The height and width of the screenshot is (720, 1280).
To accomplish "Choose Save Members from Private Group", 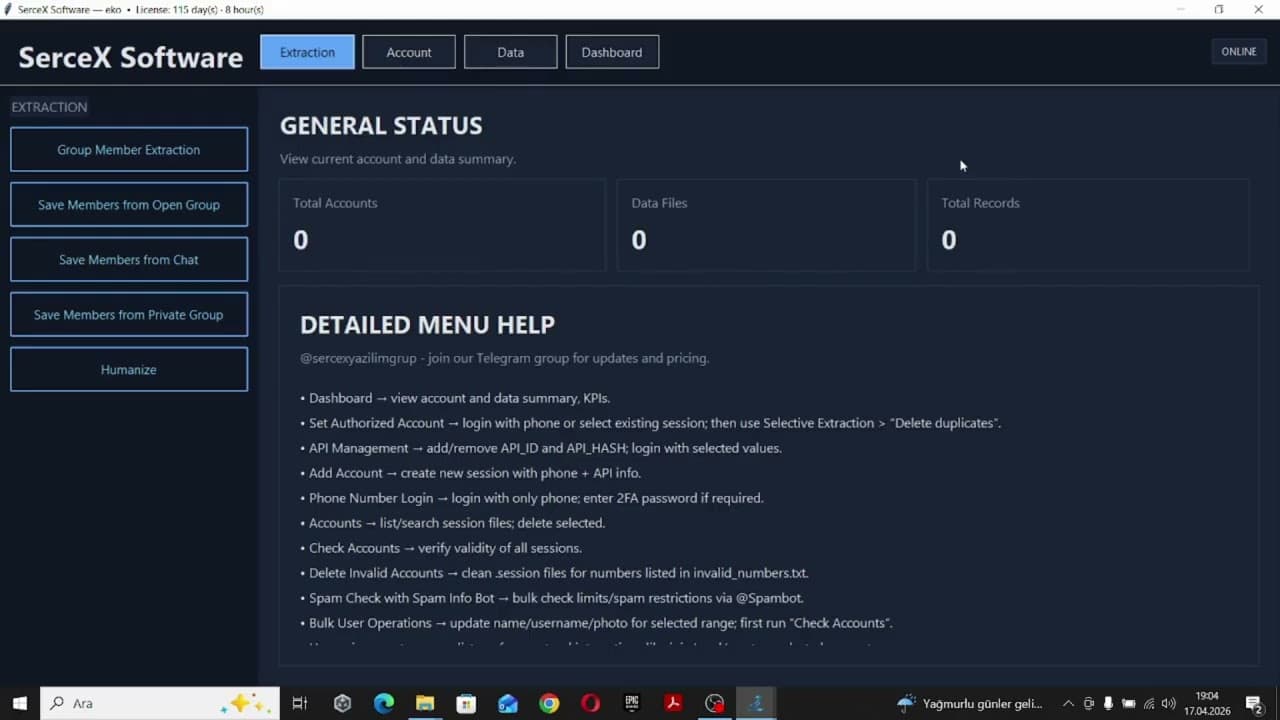I will [129, 315].
